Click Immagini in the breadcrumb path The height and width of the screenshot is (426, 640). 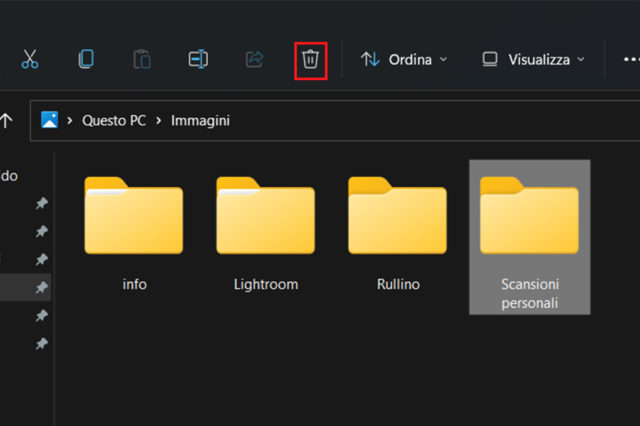pos(200,120)
